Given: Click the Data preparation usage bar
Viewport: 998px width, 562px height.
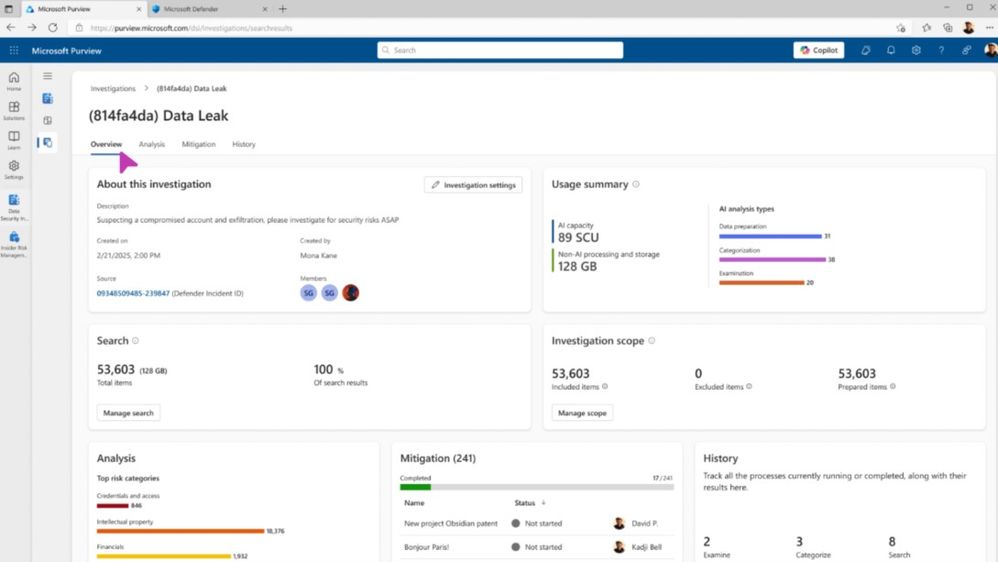Looking at the screenshot, I should pyautogui.click(x=770, y=236).
